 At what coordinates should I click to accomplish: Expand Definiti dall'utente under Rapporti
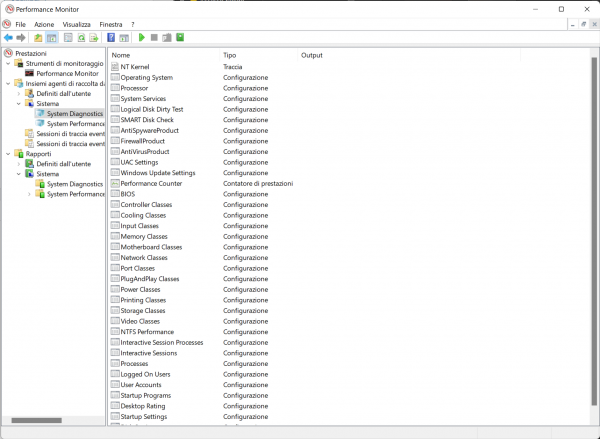(x=19, y=164)
